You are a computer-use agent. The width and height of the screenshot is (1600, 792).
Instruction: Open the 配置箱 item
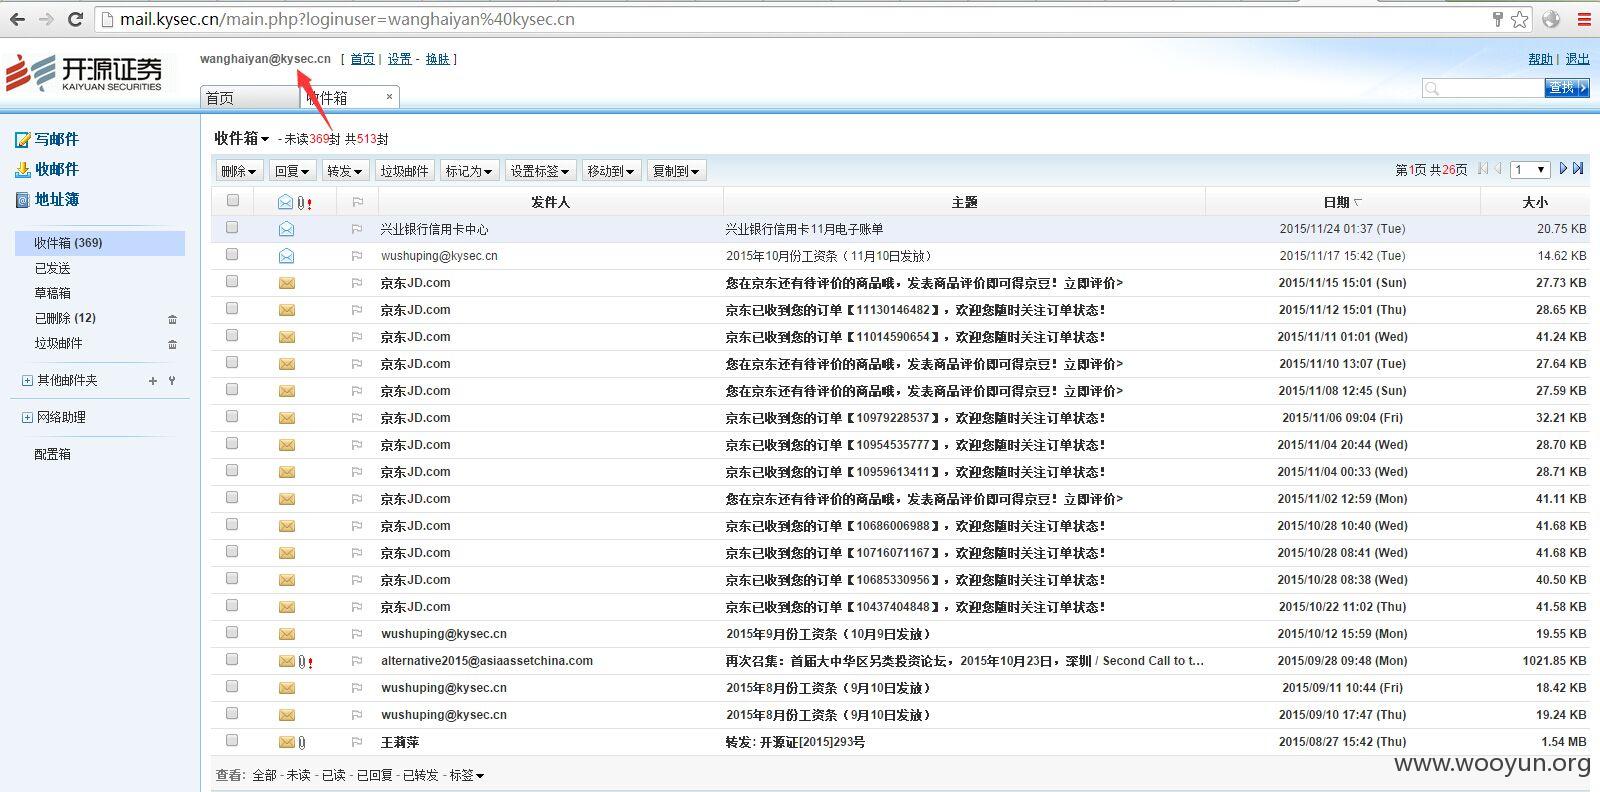point(53,454)
